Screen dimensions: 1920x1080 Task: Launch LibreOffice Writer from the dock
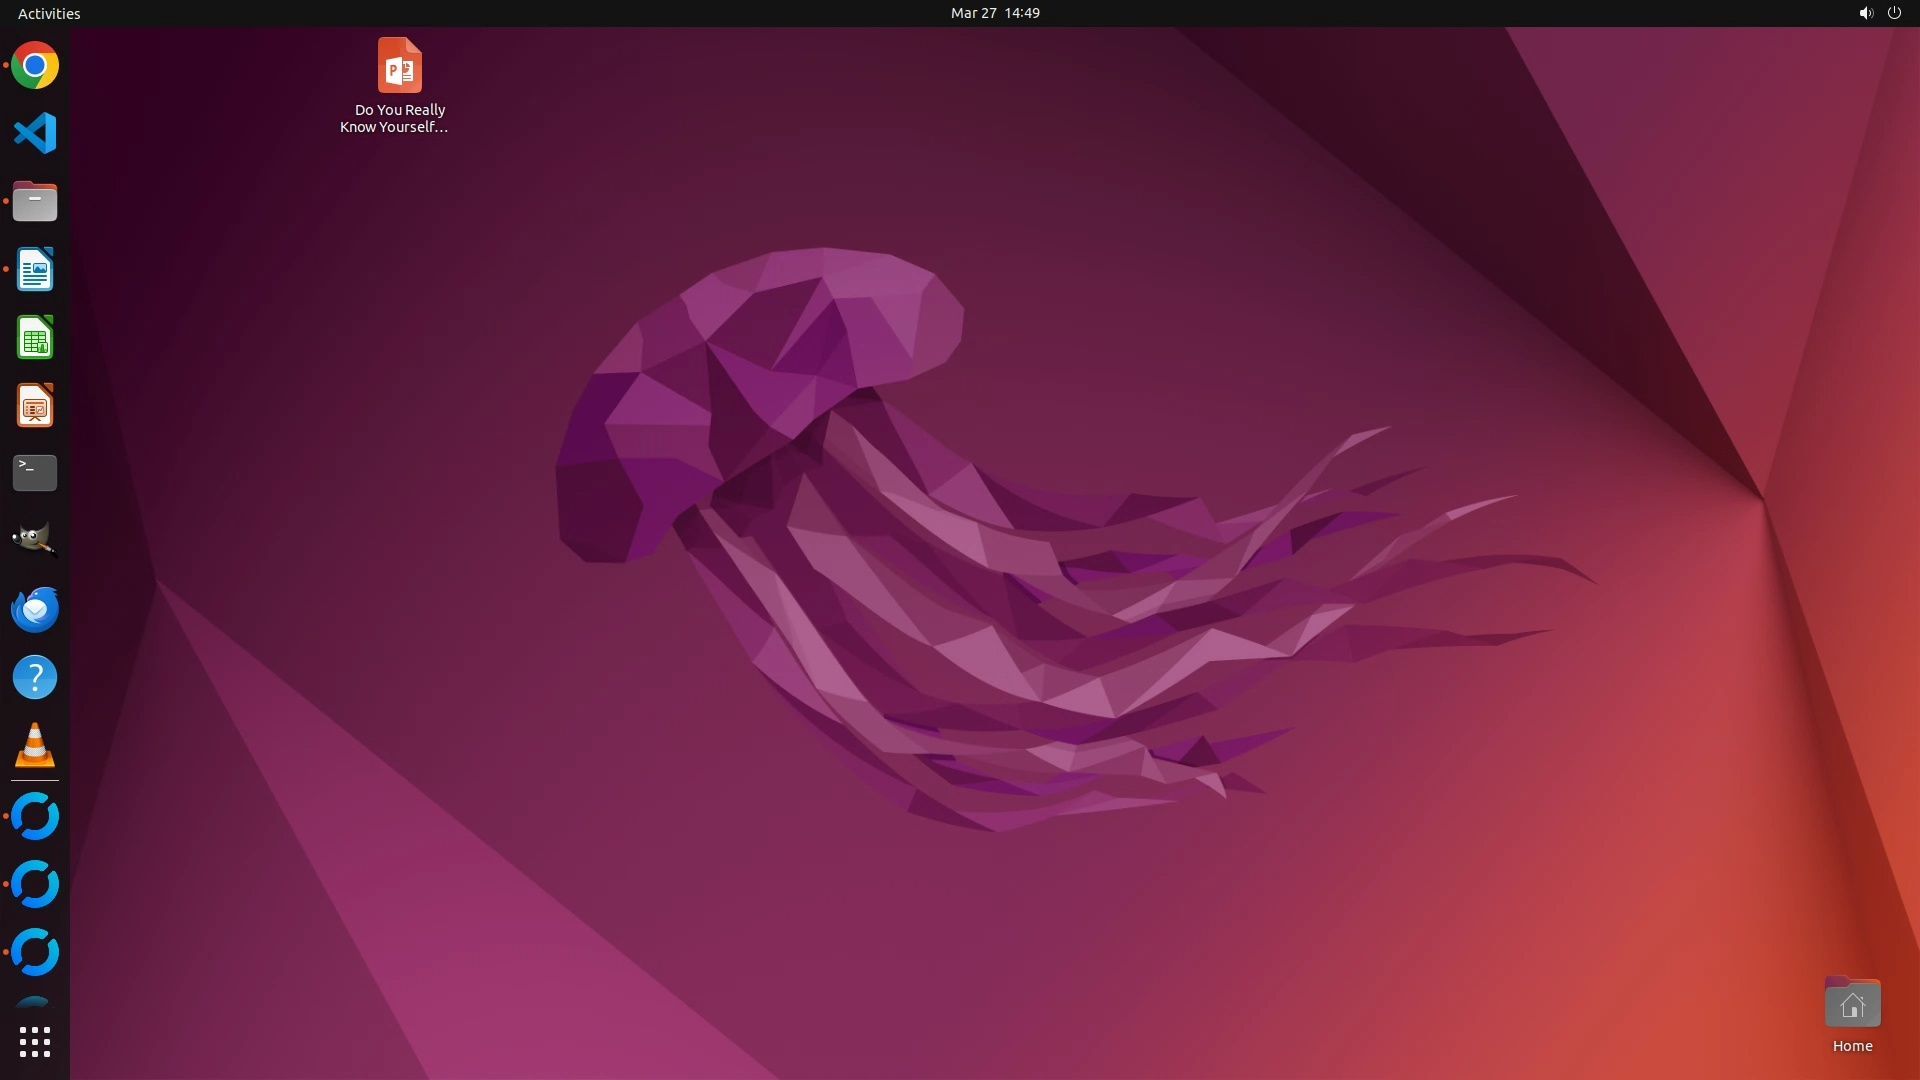pyautogui.click(x=35, y=270)
